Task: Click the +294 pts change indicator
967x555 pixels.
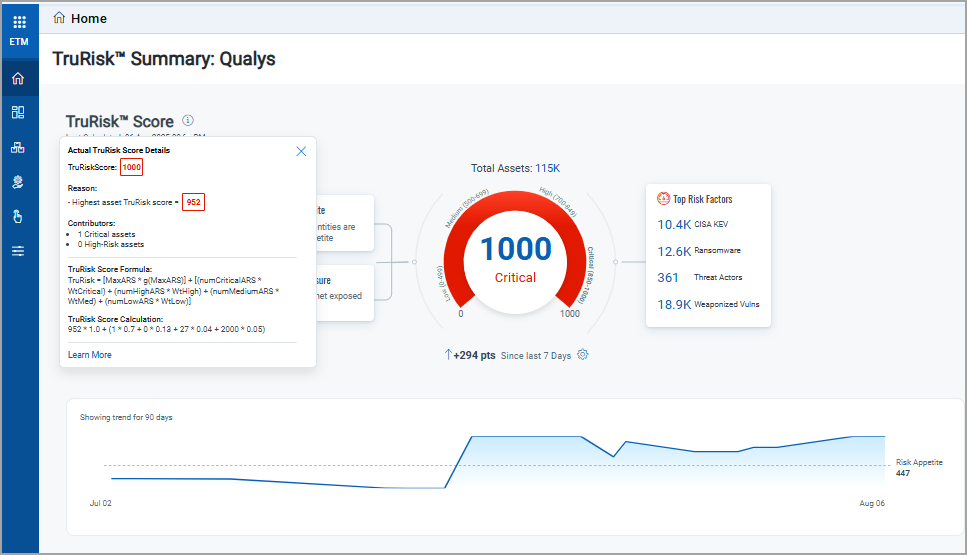Action: point(470,355)
